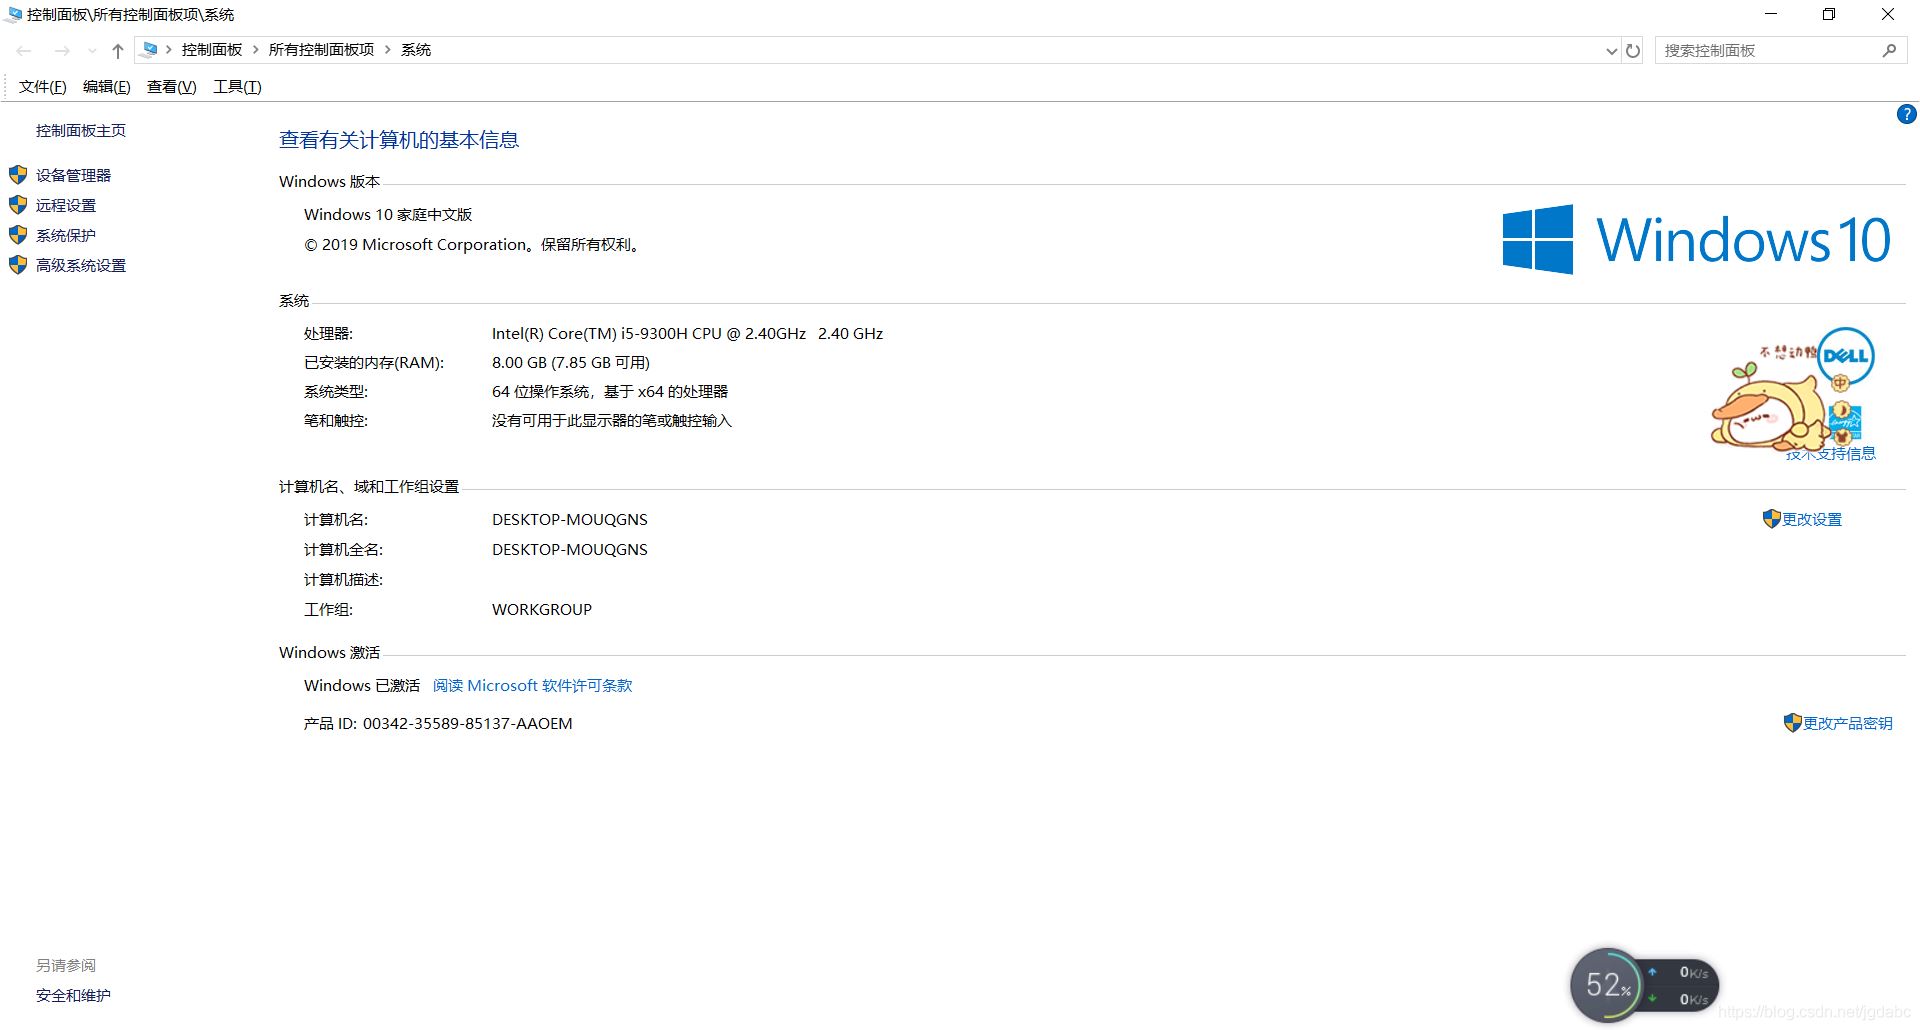Image resolution: width=1920 pixels, height=1030 pixels.
Task: Open 设备管理器 link
Action: [73, 175]
